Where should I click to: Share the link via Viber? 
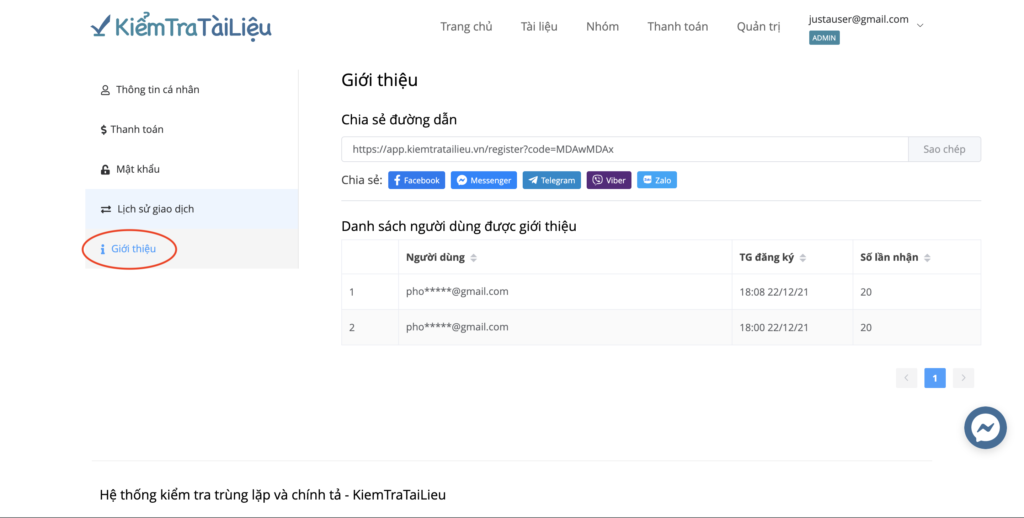pyautogui.click(x=609, y=180)
